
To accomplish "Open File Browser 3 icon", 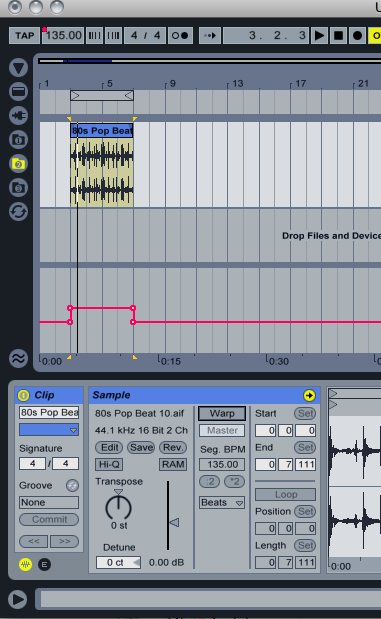I will pyautogui.click(x=19, y=188).
